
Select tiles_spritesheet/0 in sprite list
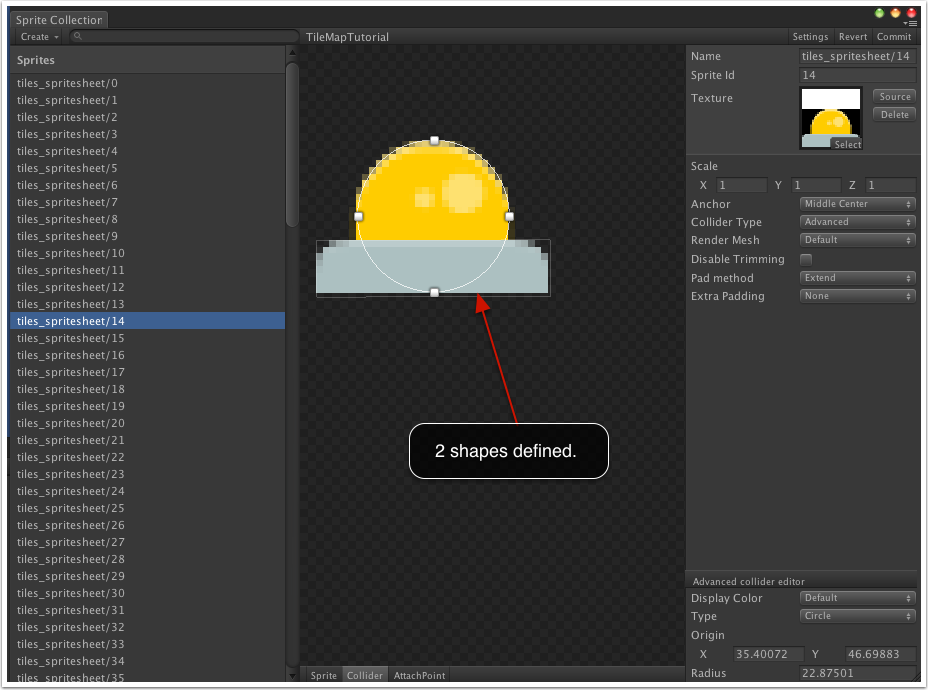pos(147,83)
